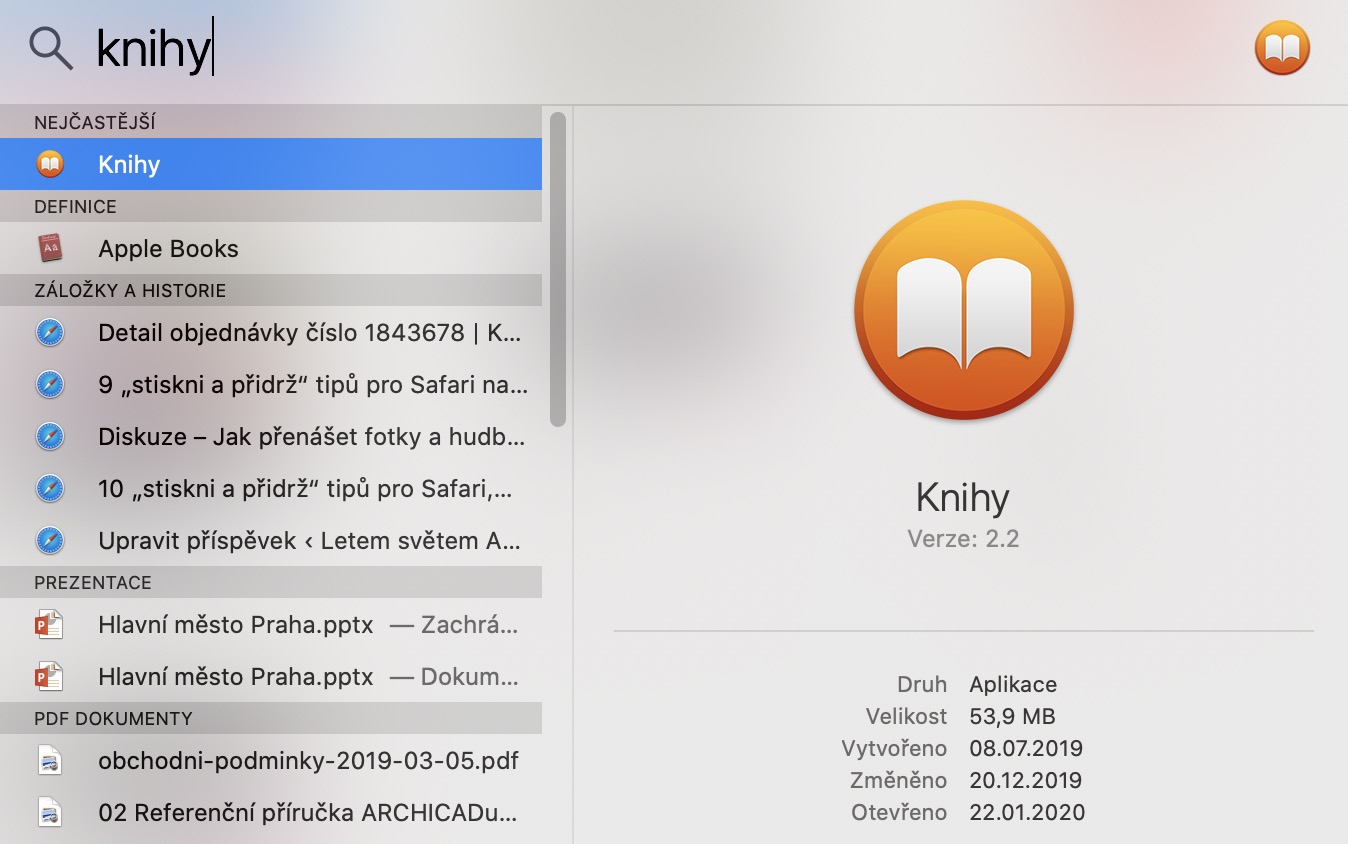Click the created date "08.07.2019"
The height and width of the screenshot is (844, 1348).
(x=1026, y=748)
